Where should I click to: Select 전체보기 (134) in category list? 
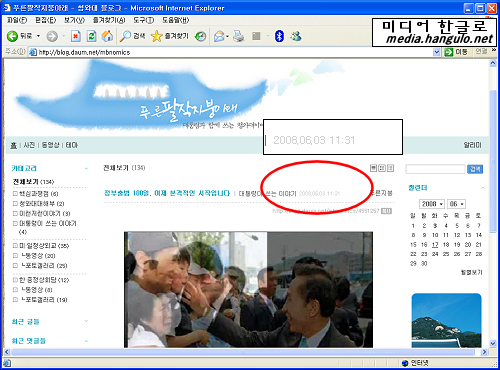pyautogui.click(x=33, y=182)
